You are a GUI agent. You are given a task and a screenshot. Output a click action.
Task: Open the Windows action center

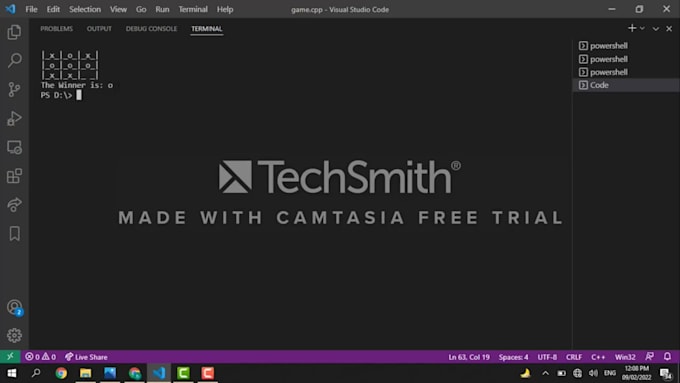click(666, 373)
